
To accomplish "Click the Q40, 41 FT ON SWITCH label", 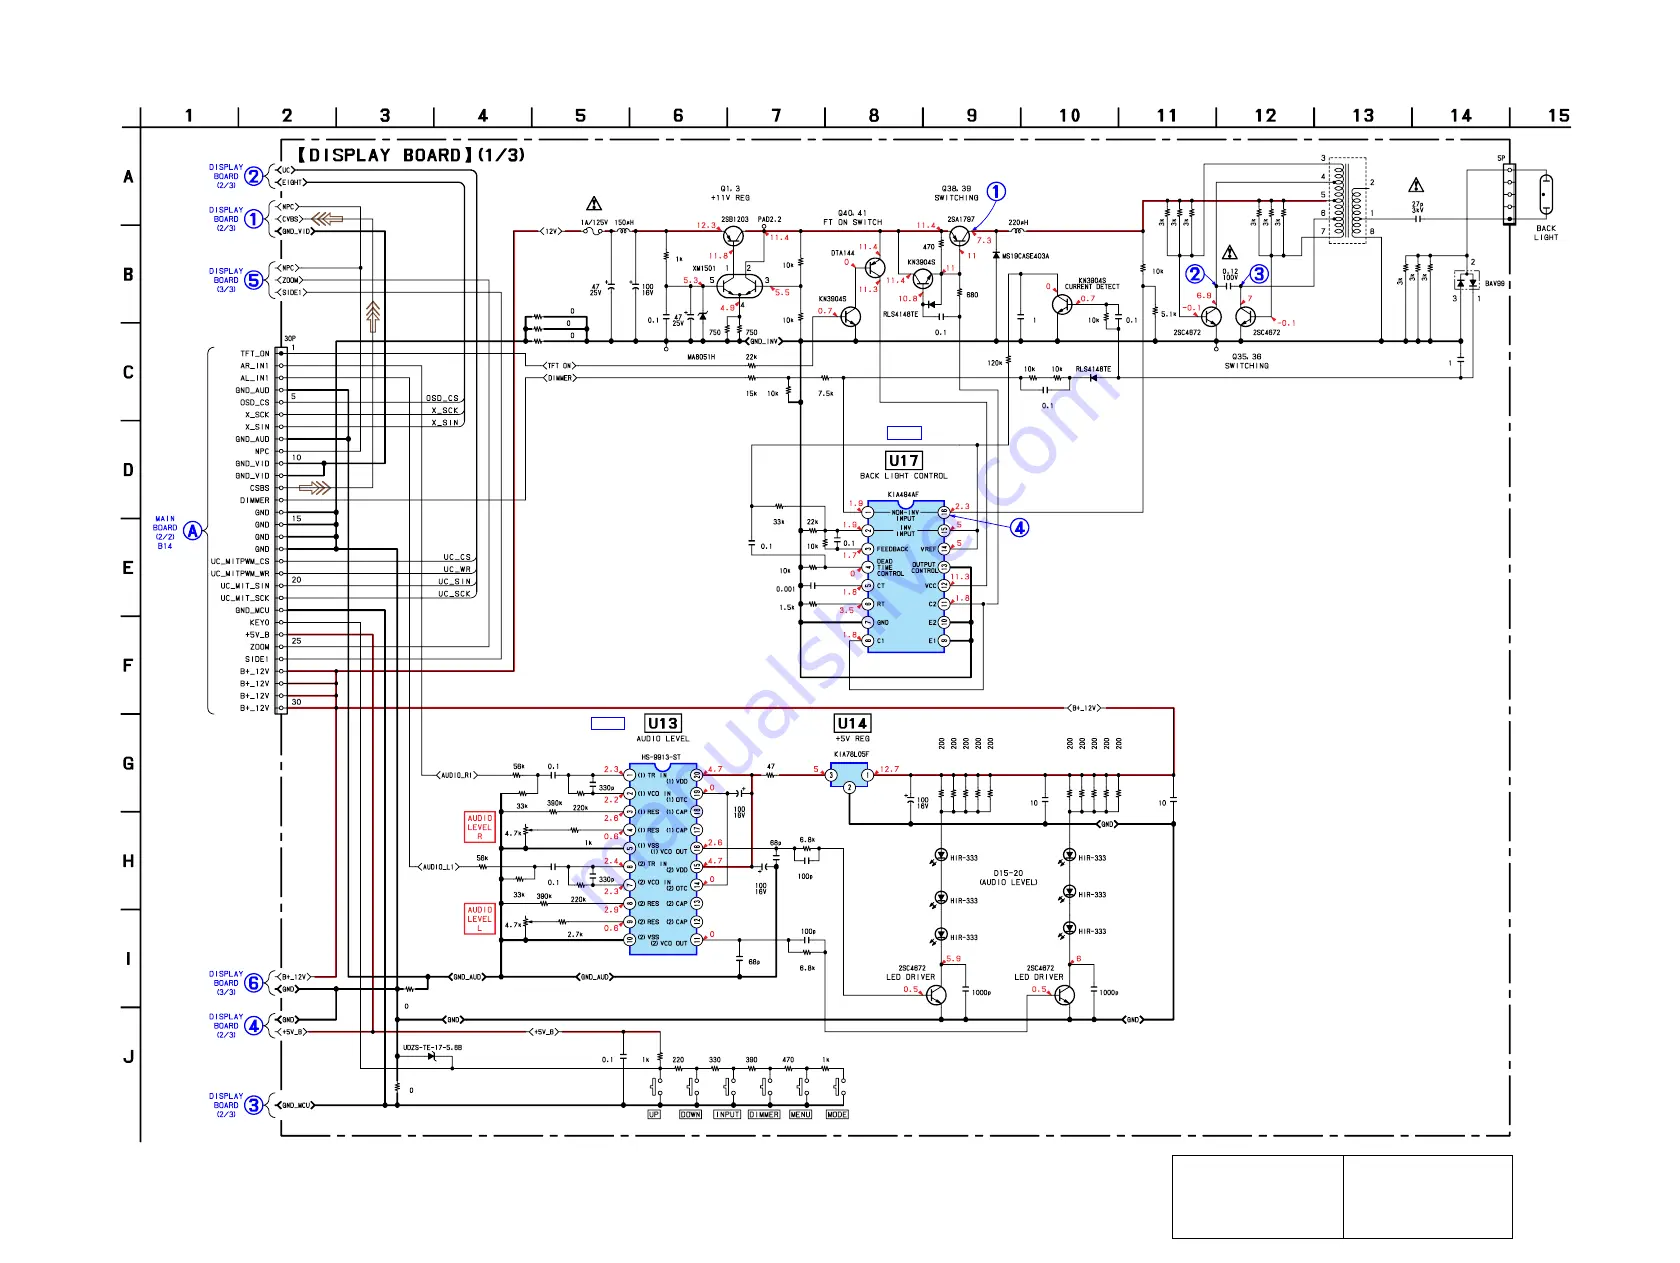I will click(853, 218).
